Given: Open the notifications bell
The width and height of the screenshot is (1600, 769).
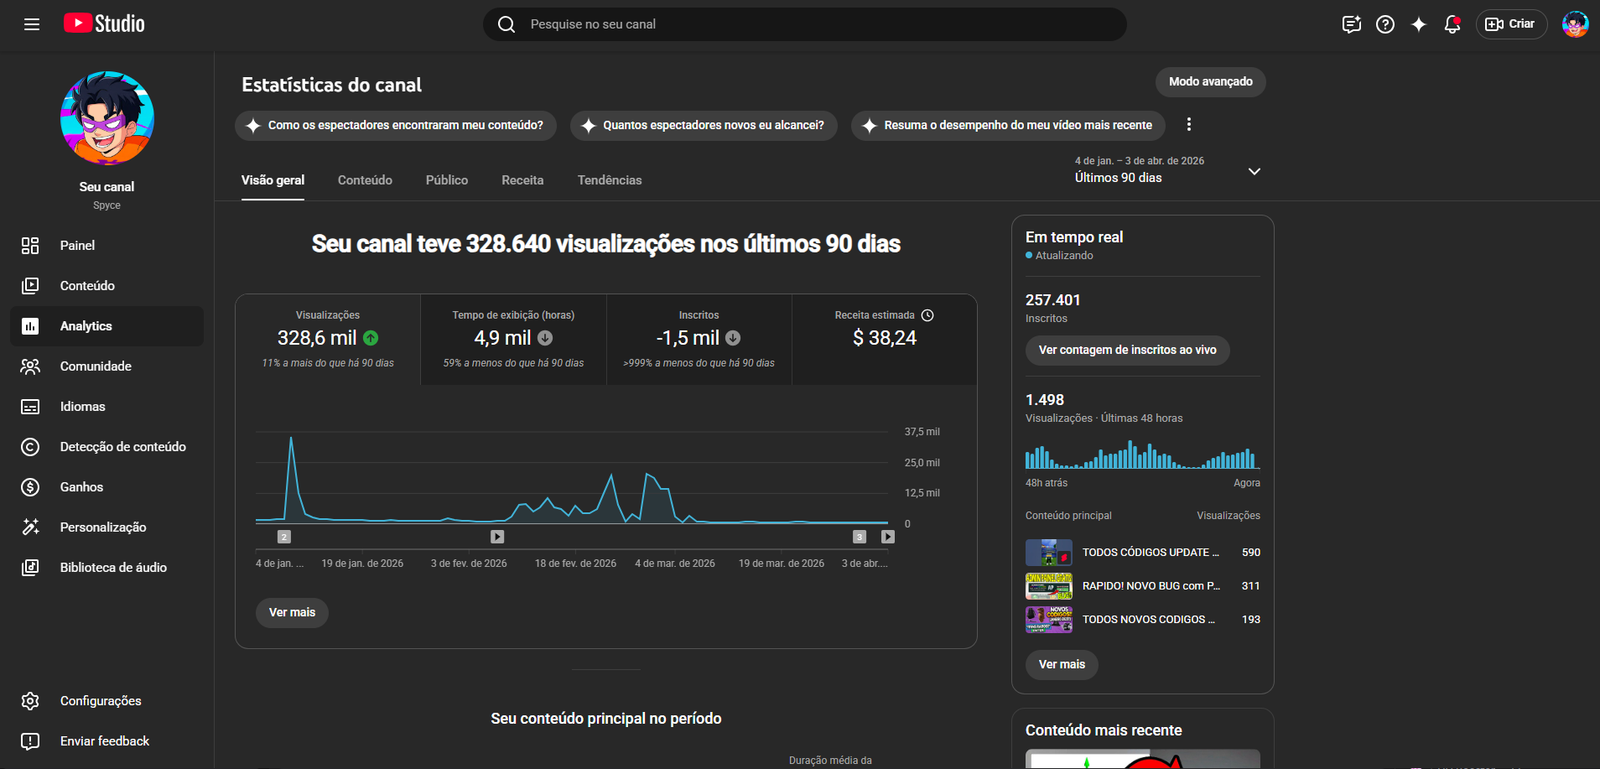Looking at the screenshot, I should [1452, 24].
